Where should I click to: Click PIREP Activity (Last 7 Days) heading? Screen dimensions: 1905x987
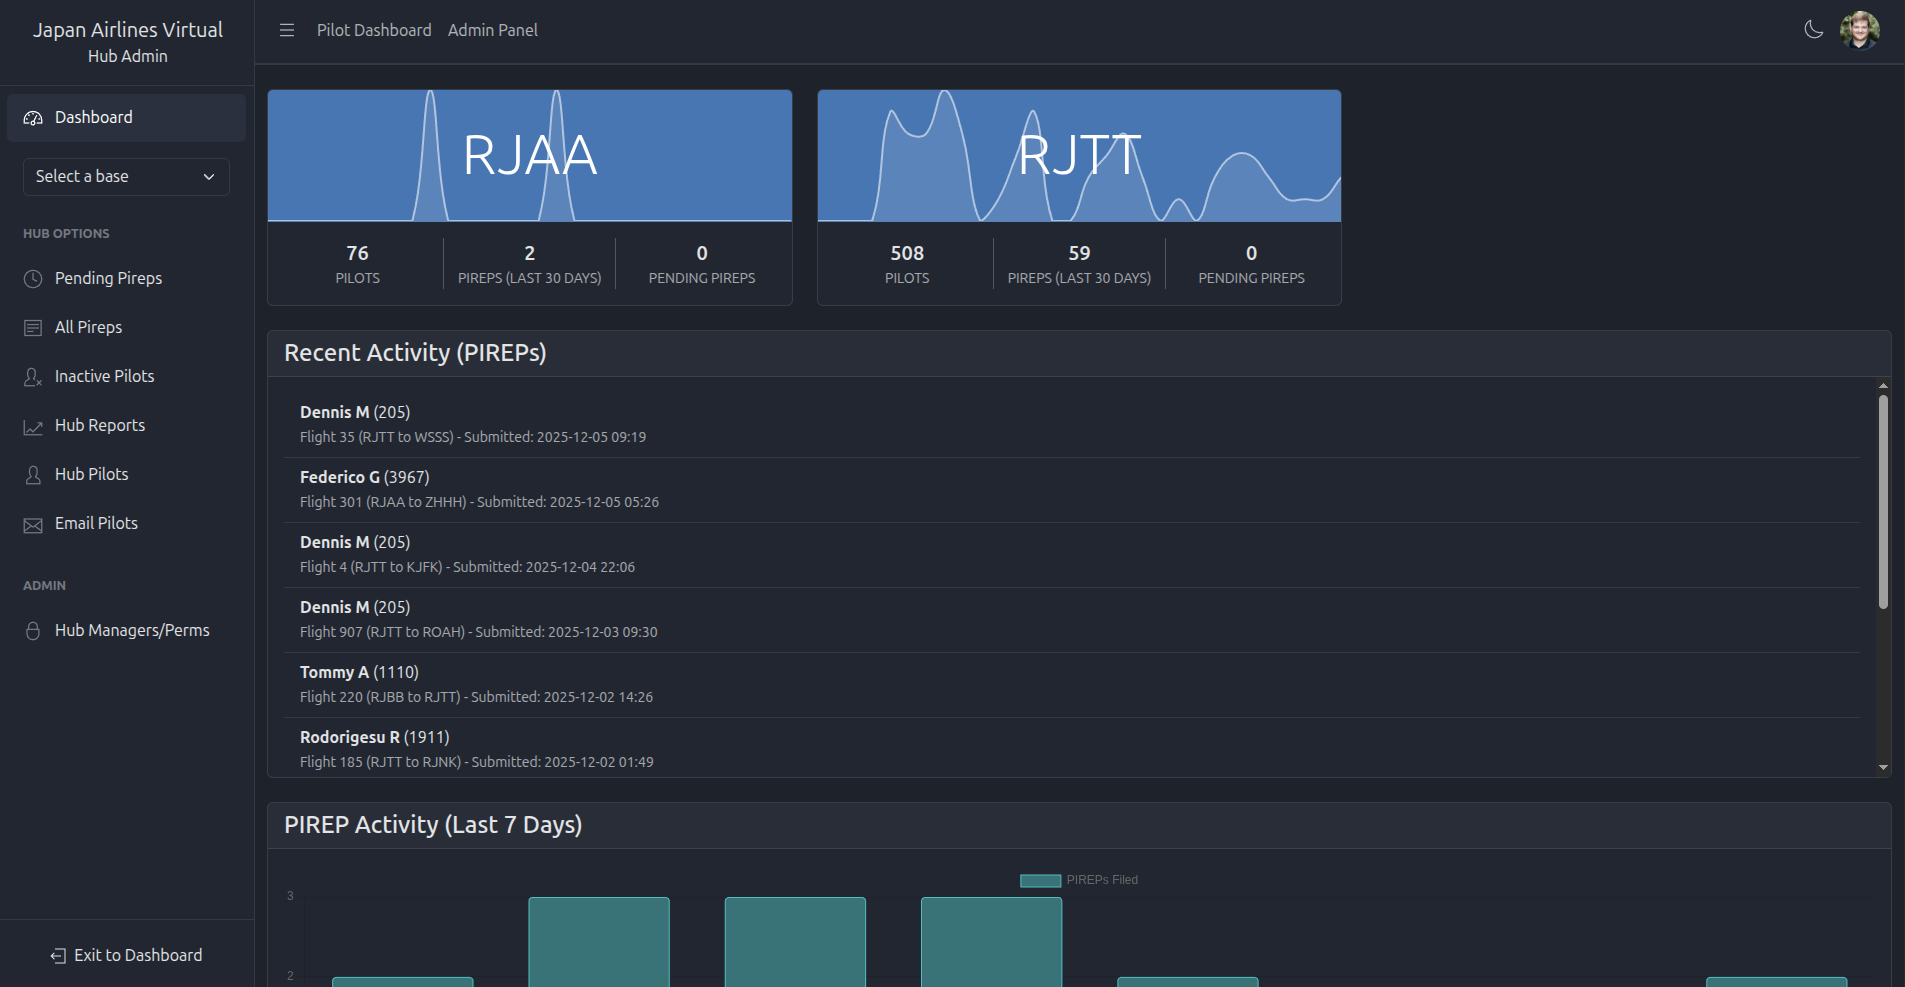pyautogui.click(x=433, y=825)
